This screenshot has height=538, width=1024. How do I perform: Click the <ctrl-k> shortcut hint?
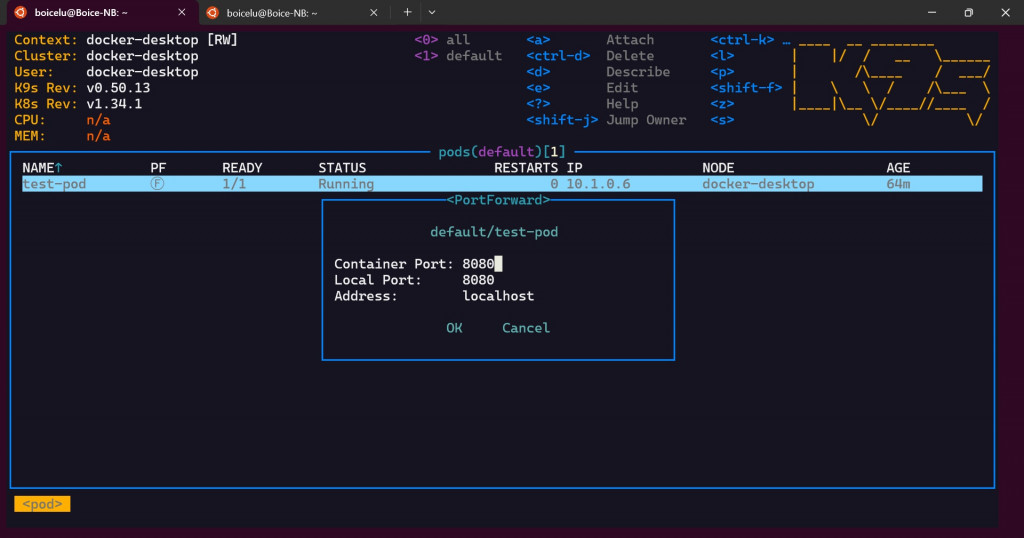[x=743, y=40]
